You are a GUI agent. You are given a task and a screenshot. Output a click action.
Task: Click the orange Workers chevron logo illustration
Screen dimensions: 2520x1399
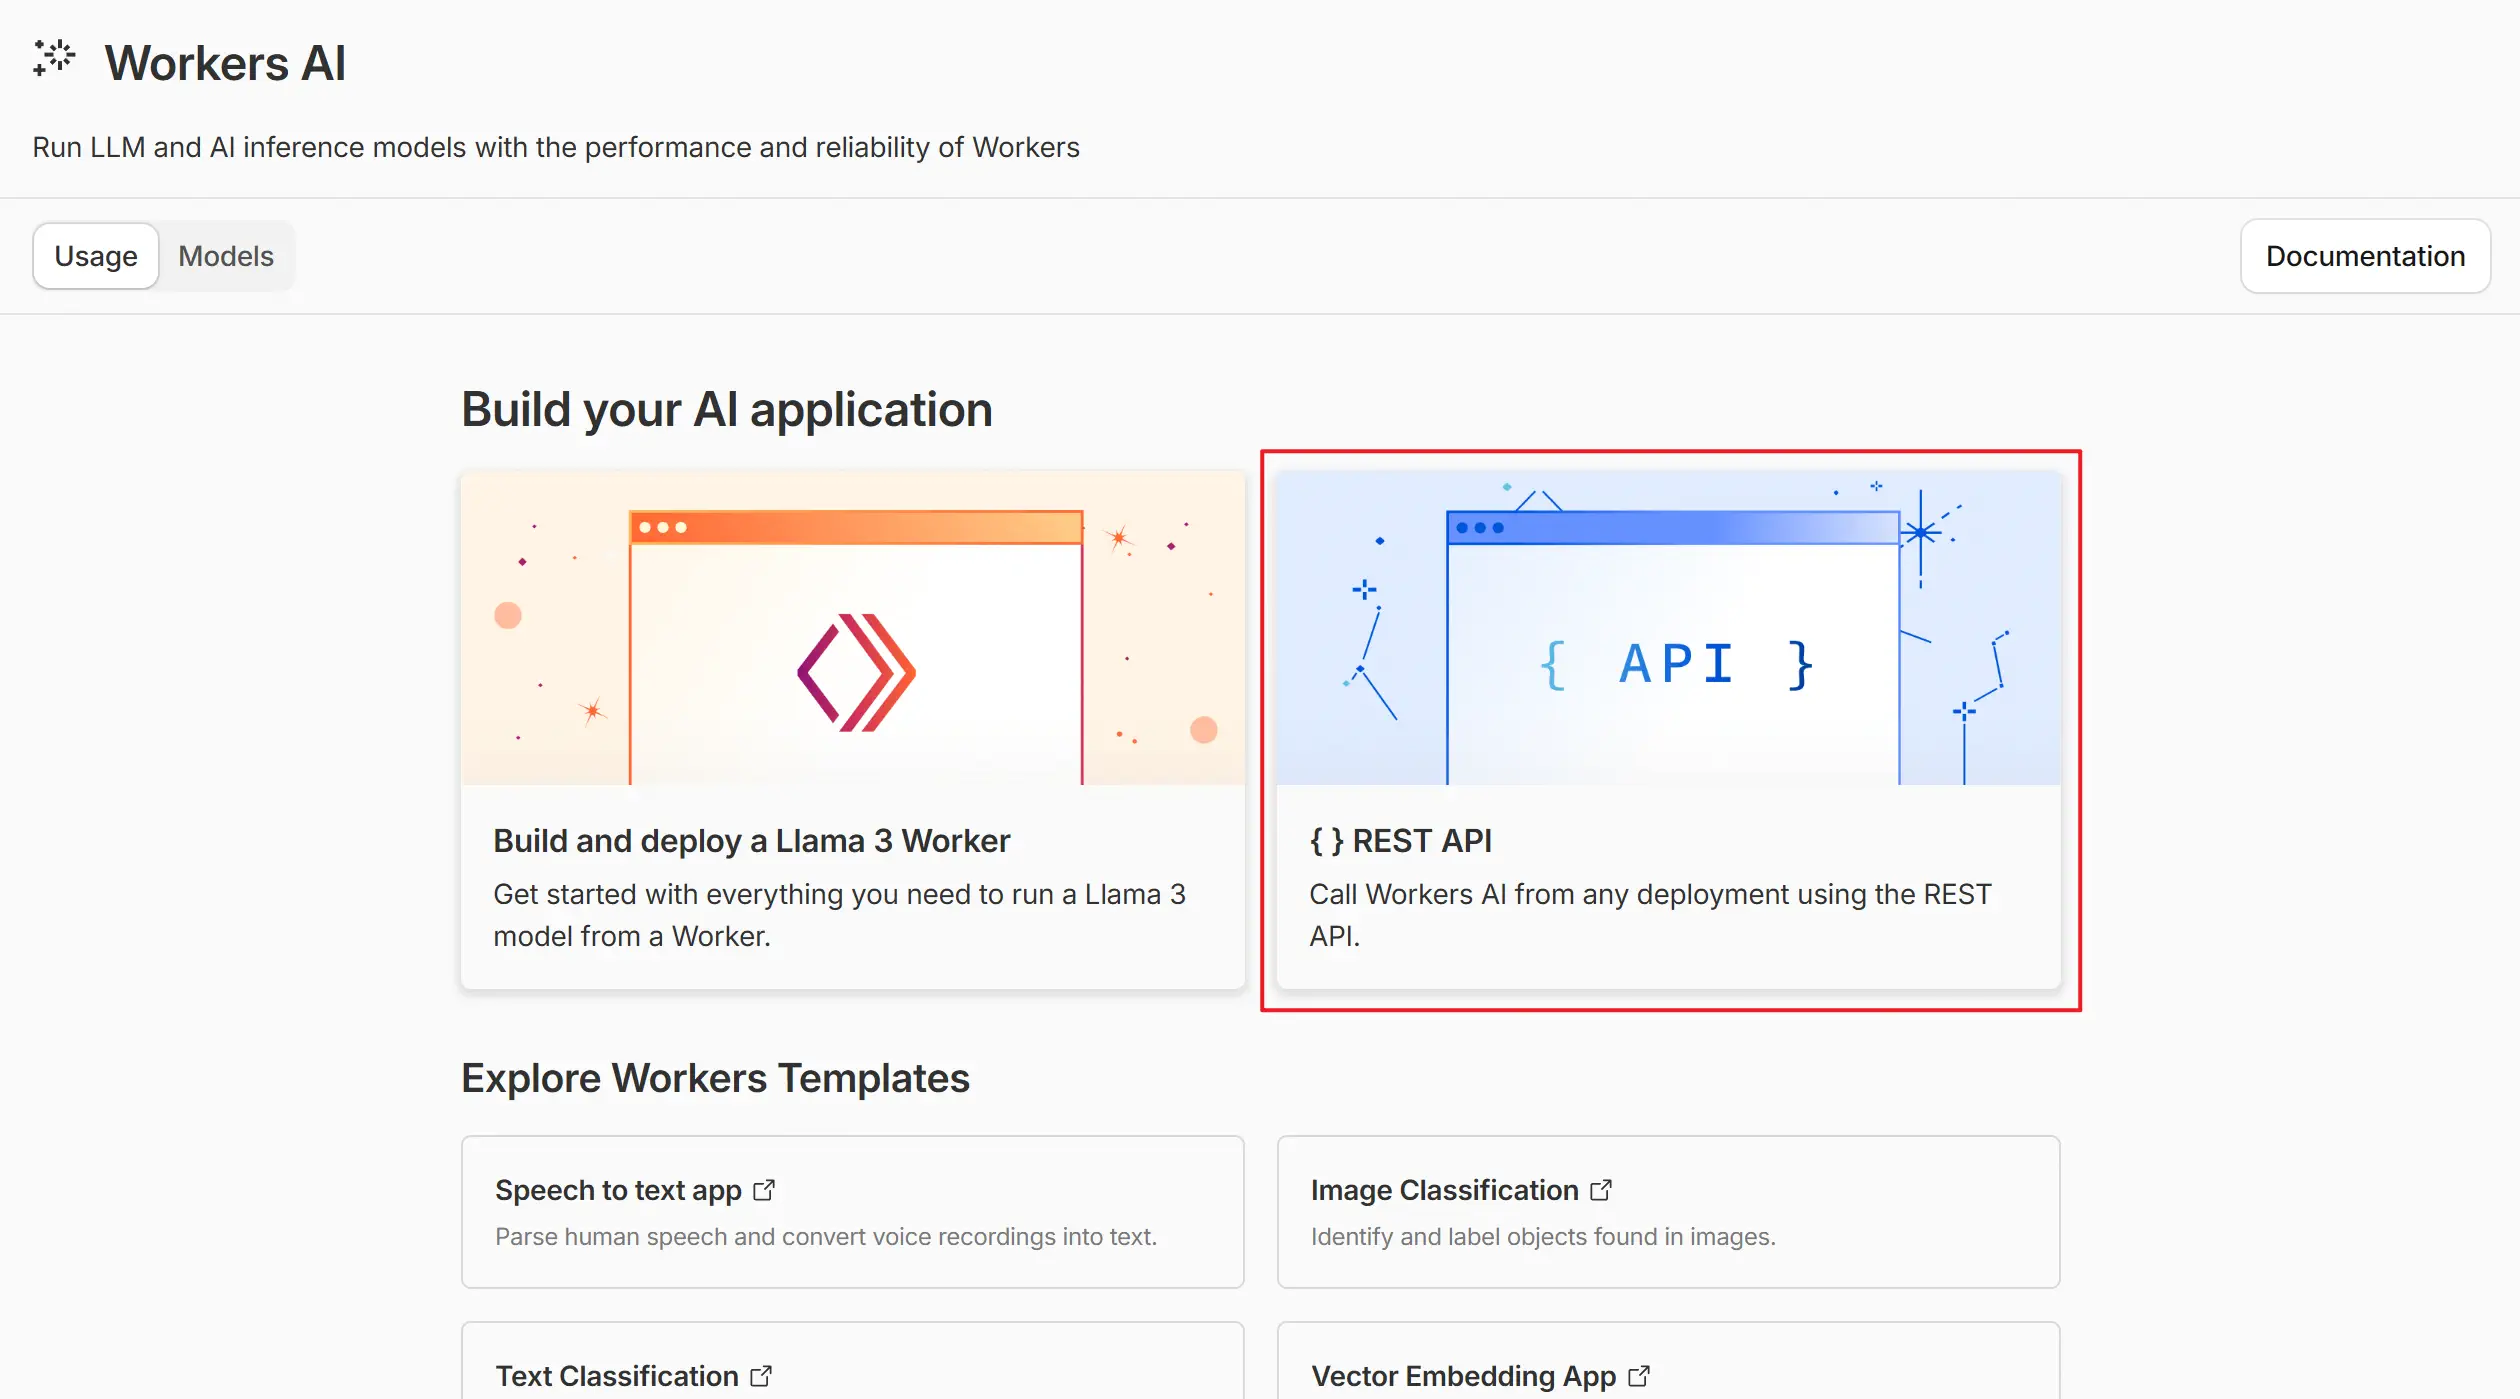coord(856,672)
